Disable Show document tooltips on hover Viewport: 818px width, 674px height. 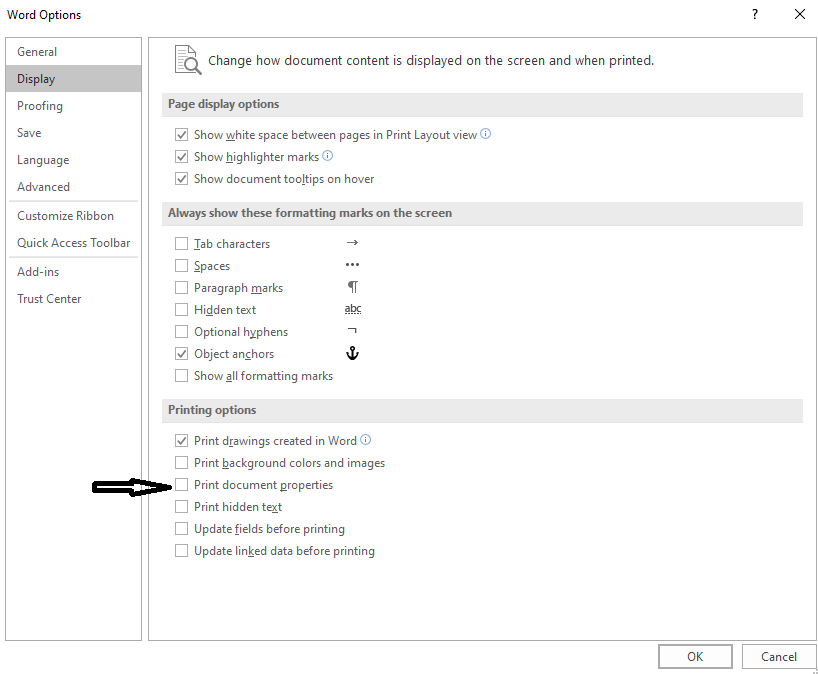[x=181, y=179]
